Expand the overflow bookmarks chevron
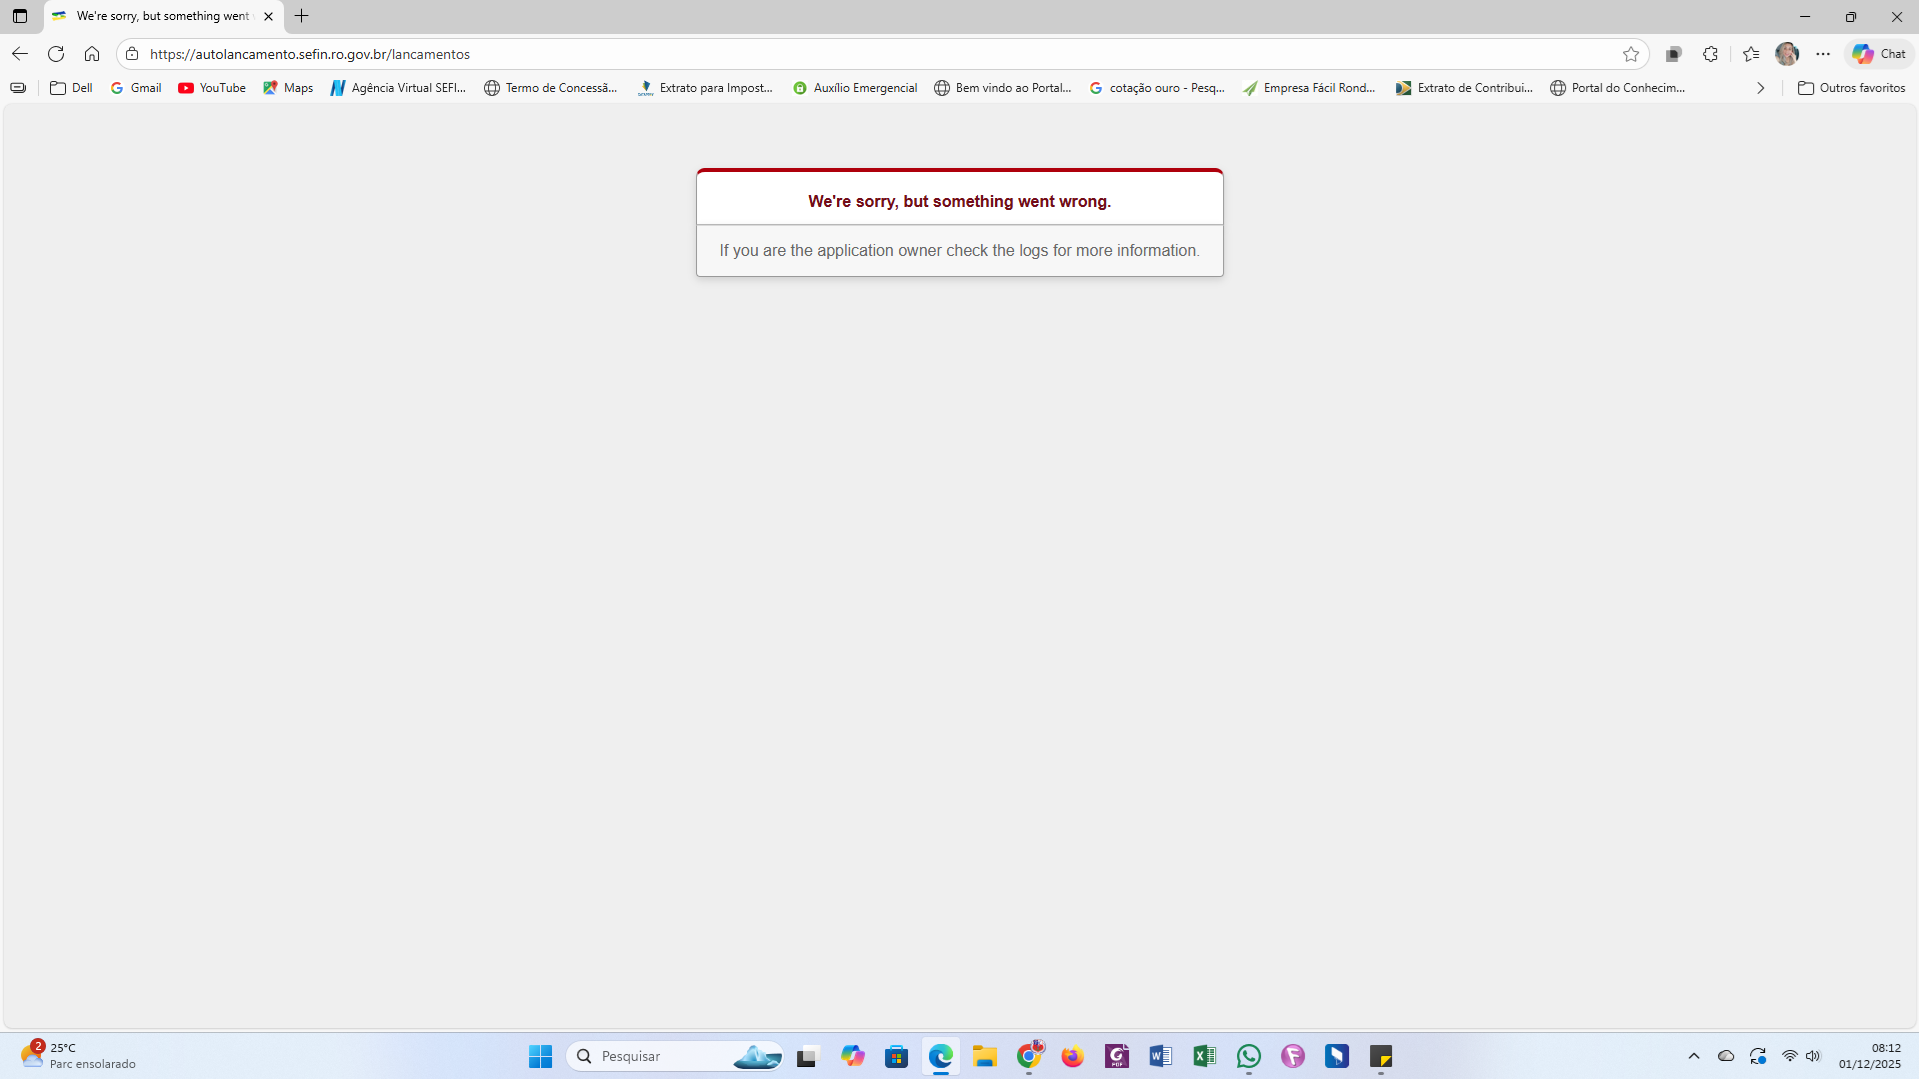 [1760, 88]
